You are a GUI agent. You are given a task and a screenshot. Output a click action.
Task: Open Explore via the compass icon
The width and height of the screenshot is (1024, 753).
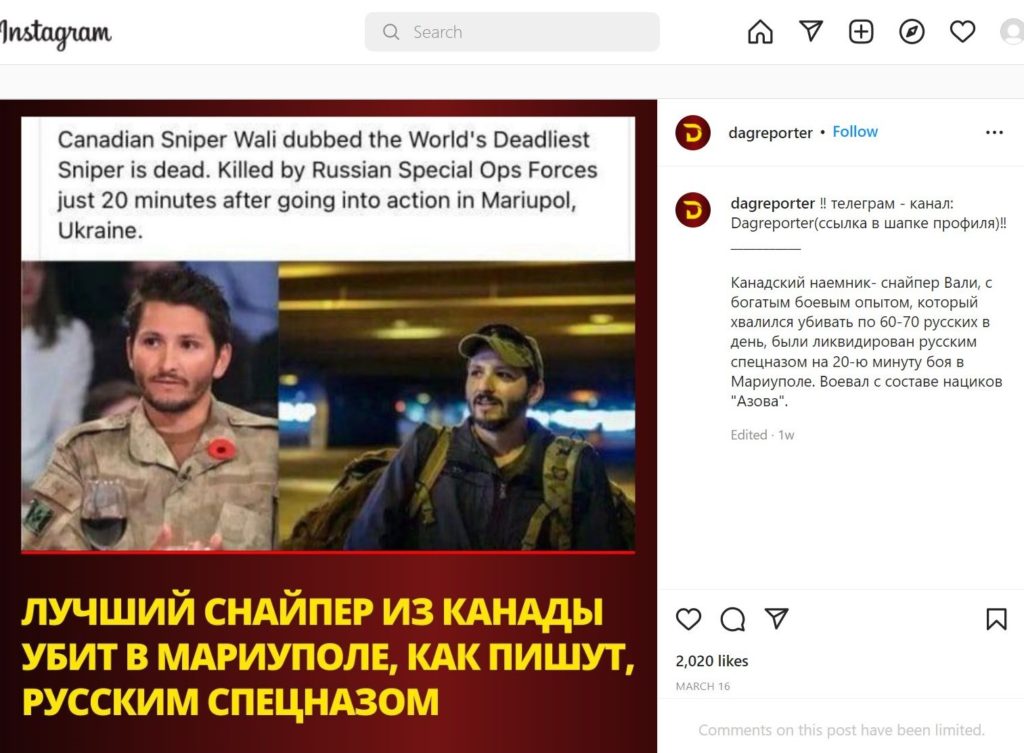tap(911, 31)
